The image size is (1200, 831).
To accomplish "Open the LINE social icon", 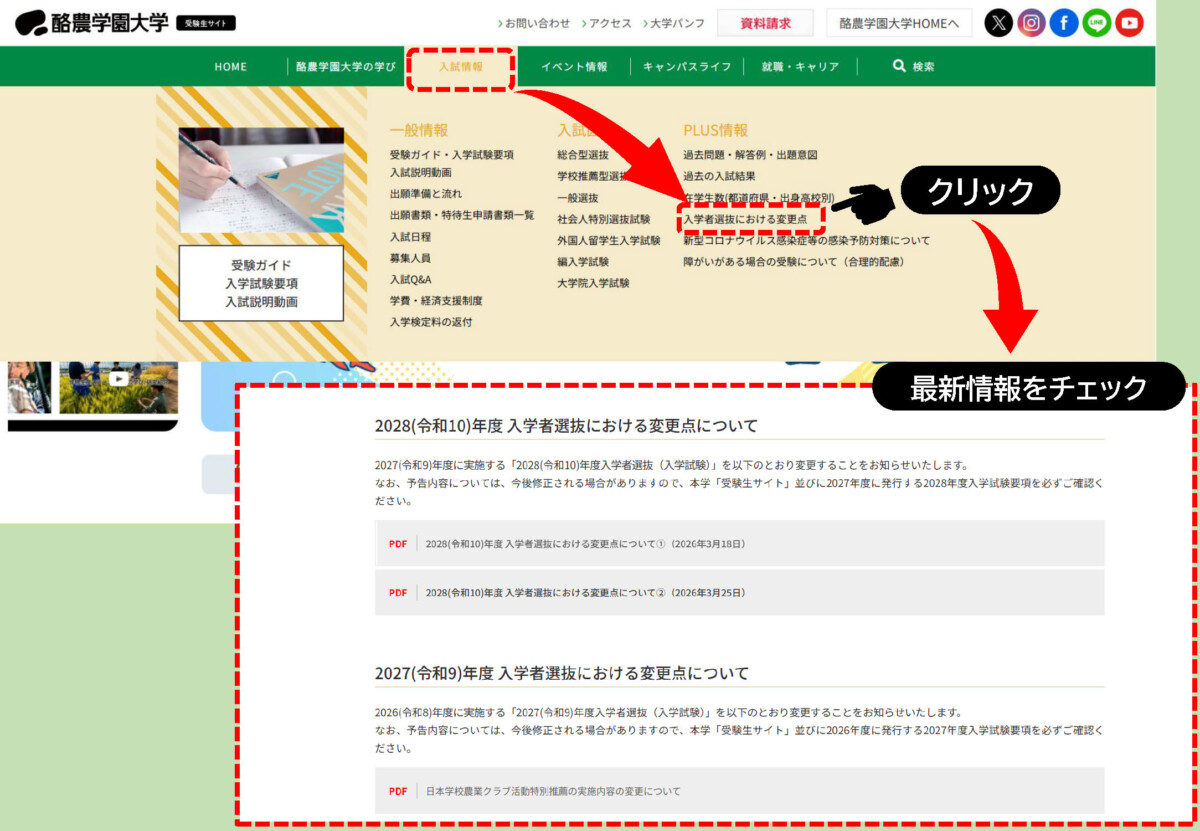I will 1097,22.
